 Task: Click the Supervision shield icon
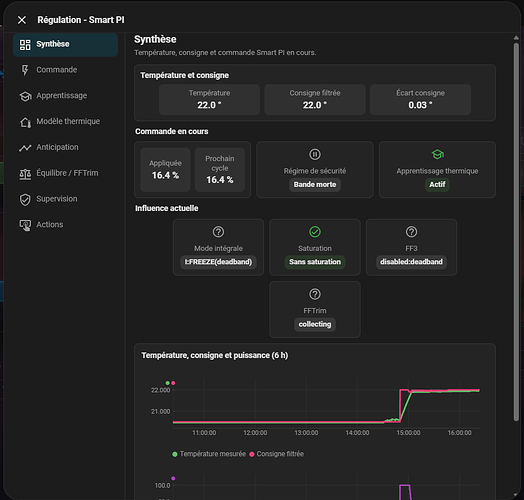tap(25, 200)
